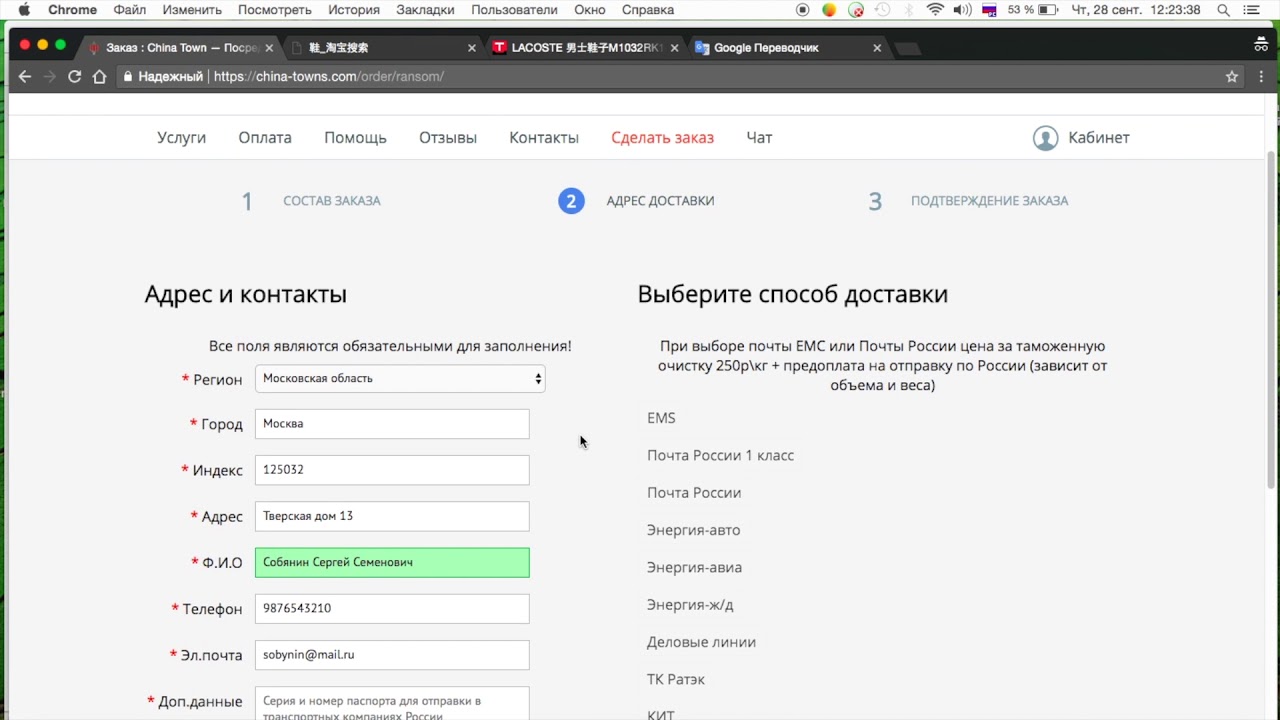Go to step 1 Состав заказа

click(331, 201)
